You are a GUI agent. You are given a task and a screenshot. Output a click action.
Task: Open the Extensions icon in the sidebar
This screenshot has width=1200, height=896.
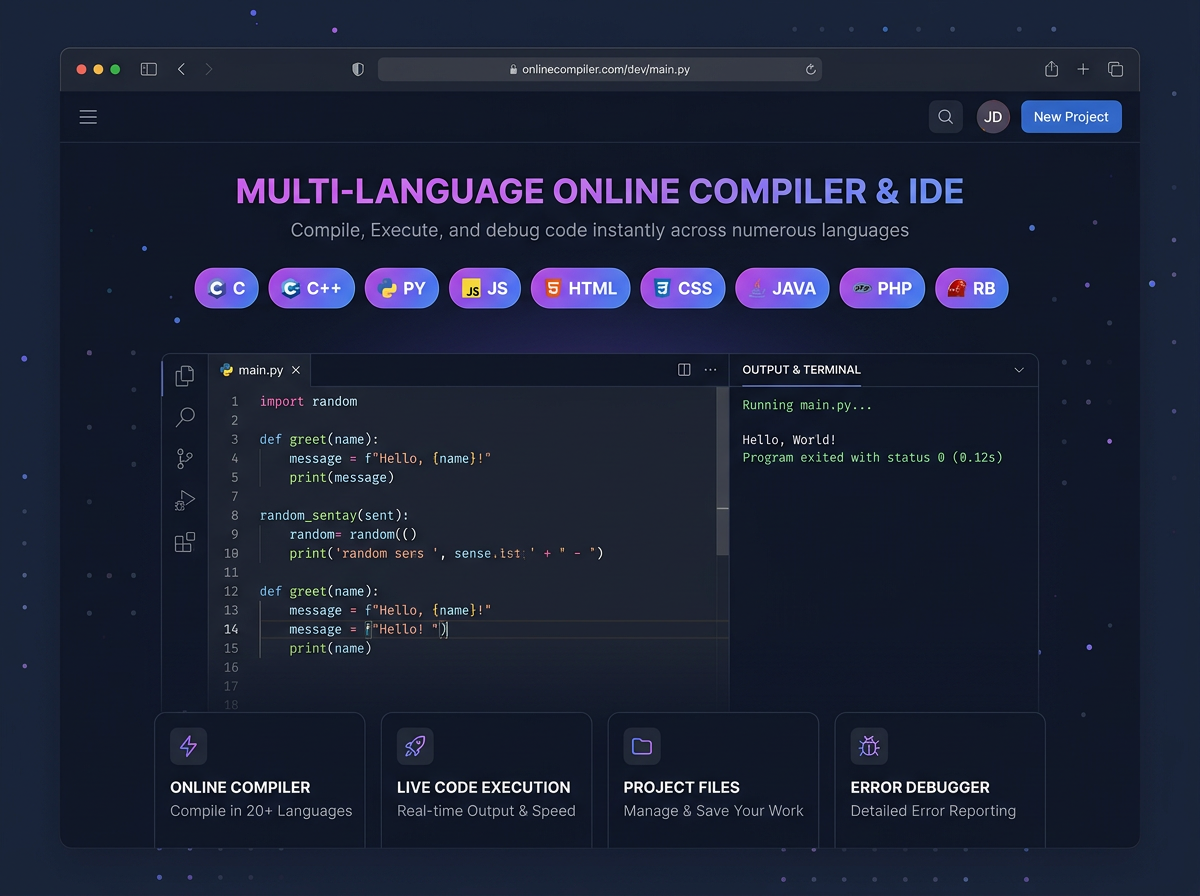(185, 543)
